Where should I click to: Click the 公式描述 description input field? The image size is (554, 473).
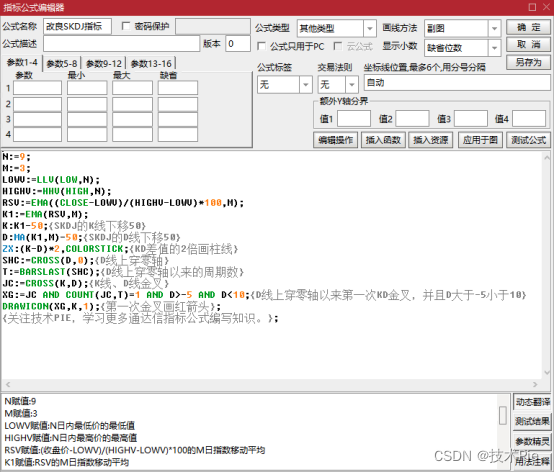[x=122, y=44]
